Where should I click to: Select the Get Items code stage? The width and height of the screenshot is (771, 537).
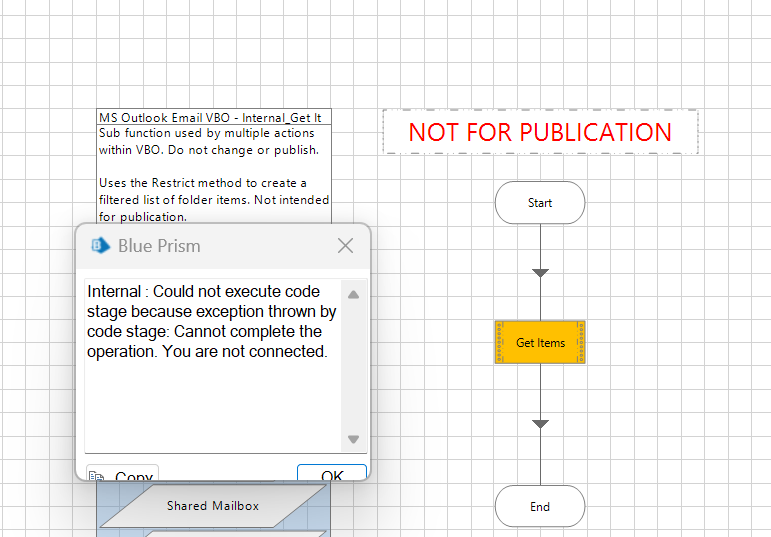tap(540, 343)
